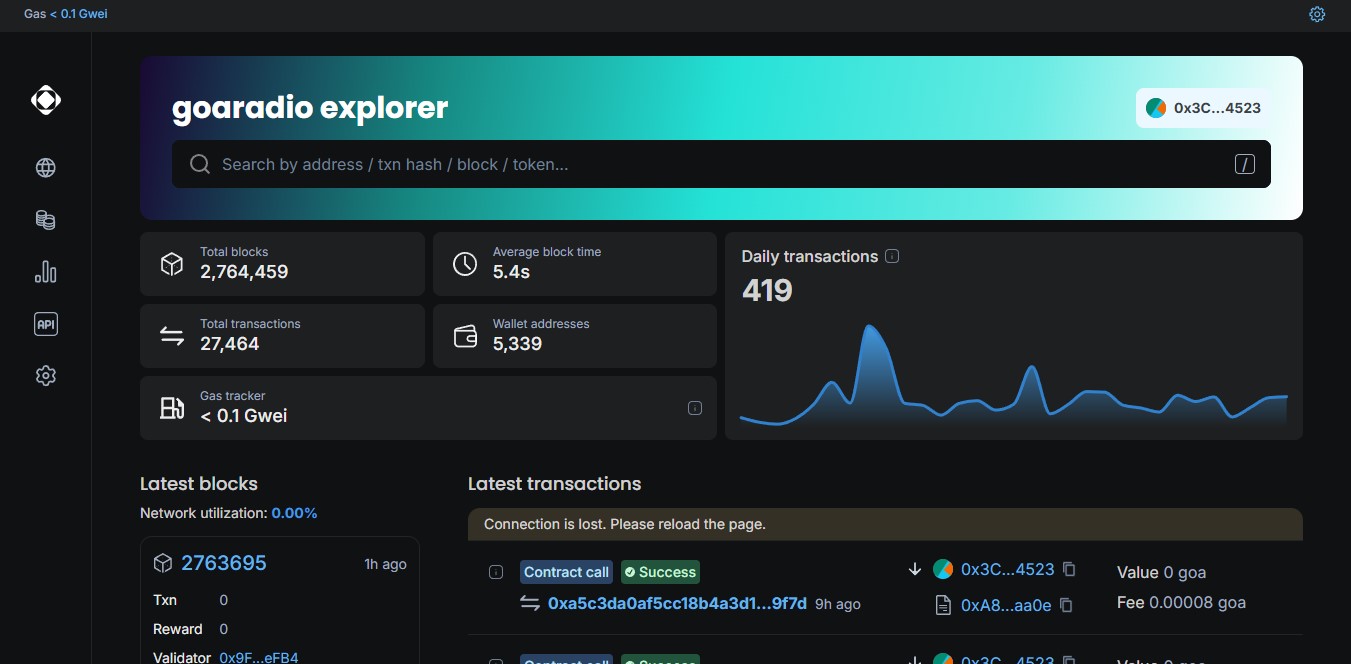Copy the 0xA8...aa0e contract address
The height and width of the screenshot is (664, 1351).
[1066, 605]
